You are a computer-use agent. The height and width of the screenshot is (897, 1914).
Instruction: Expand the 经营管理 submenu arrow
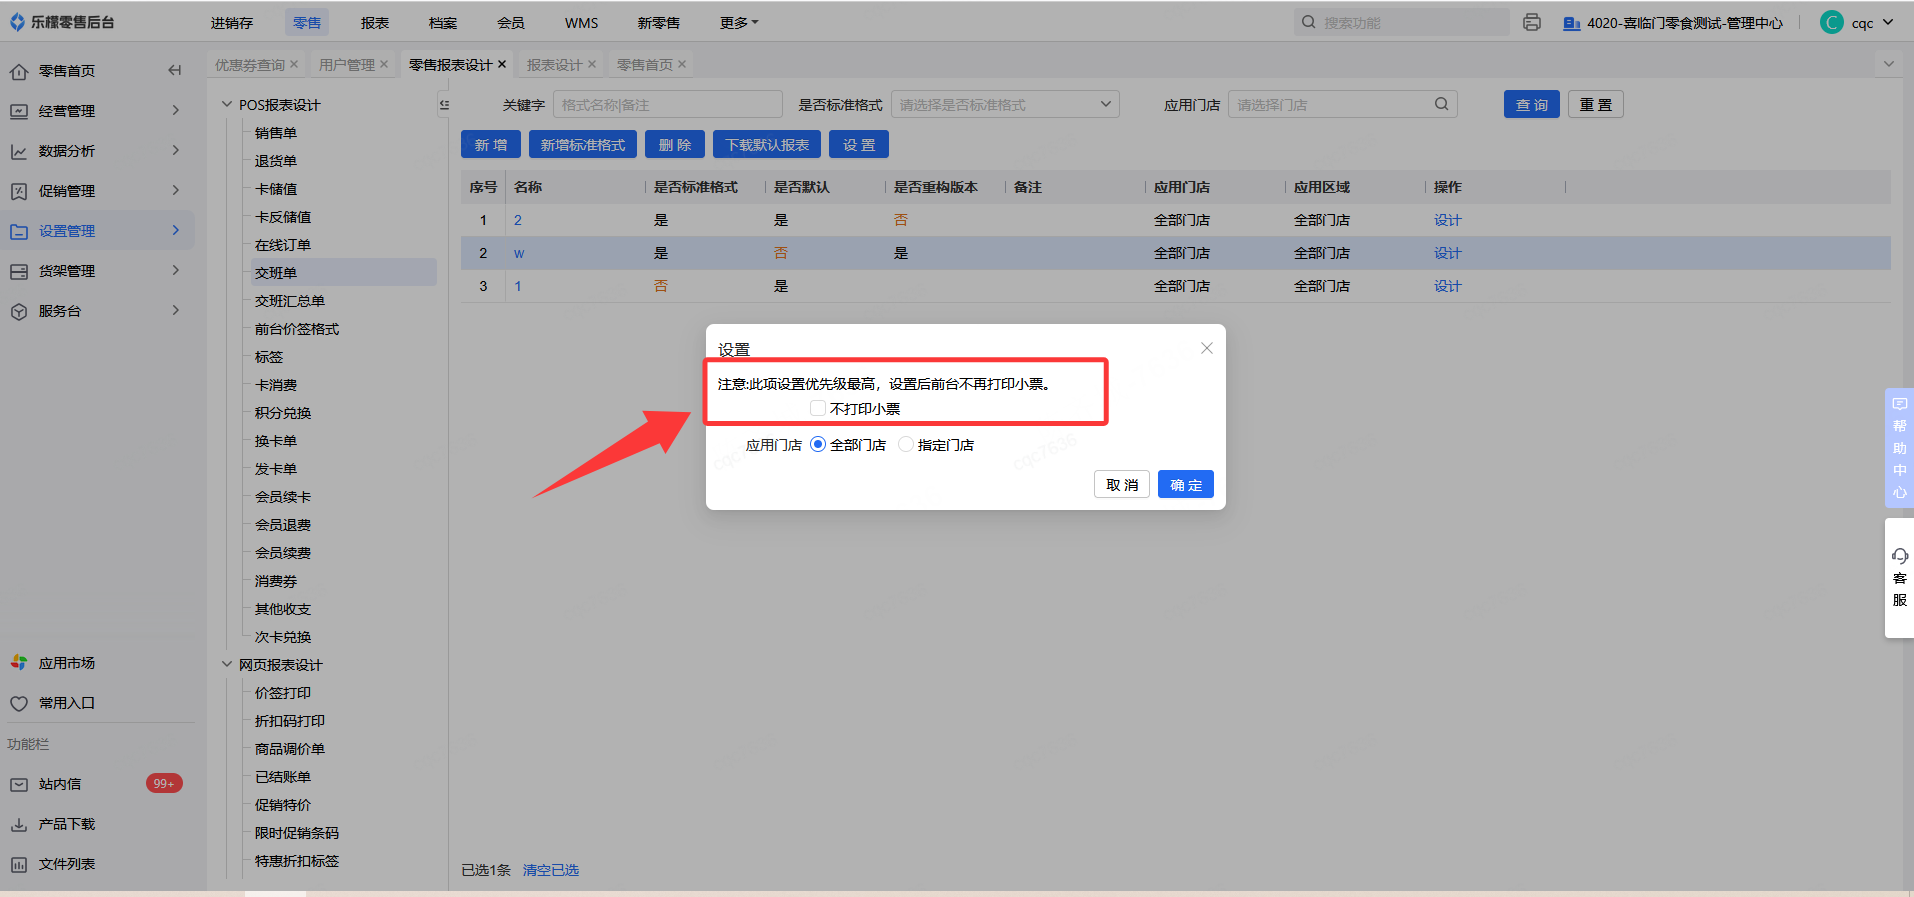point(176,110)
